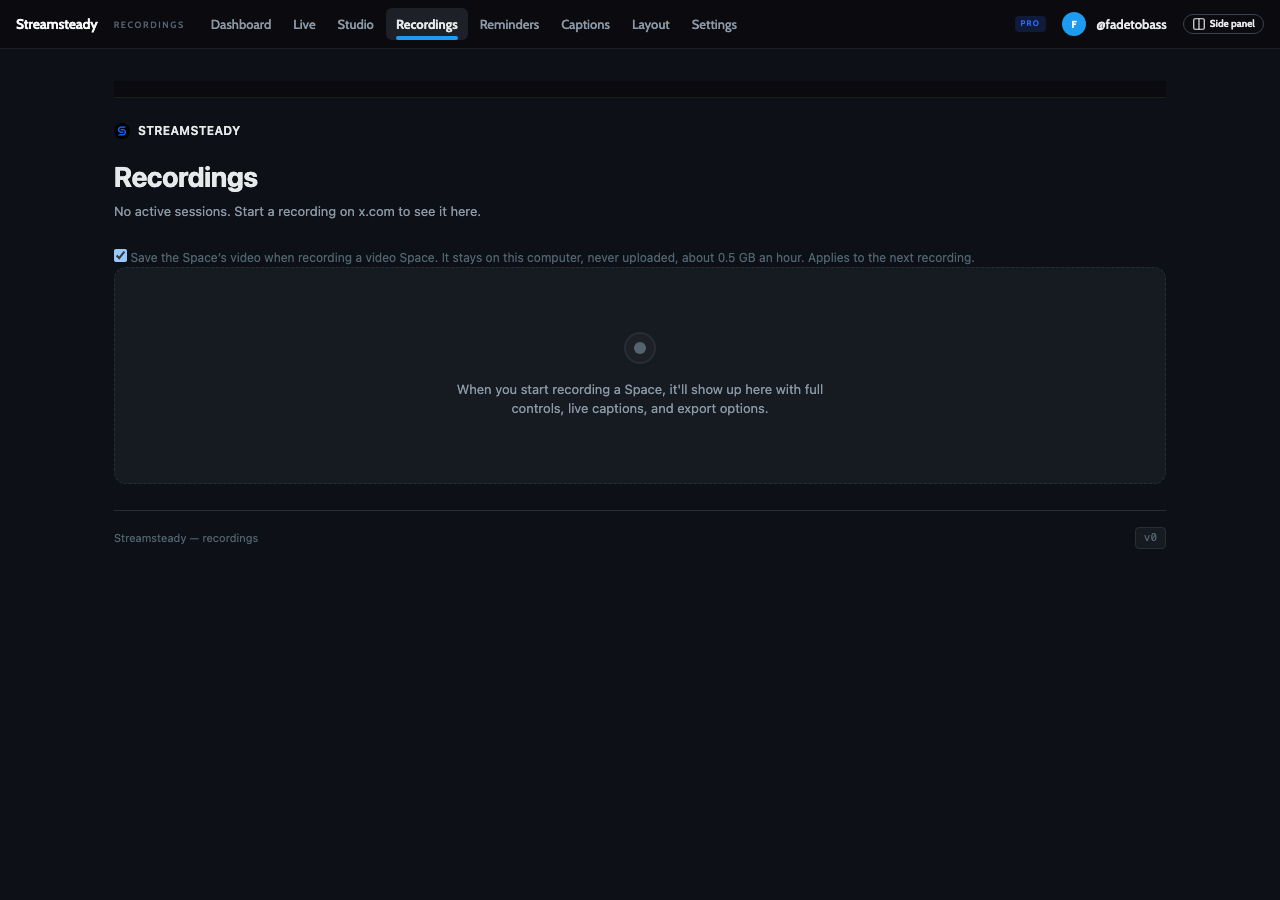The width and height of the screenshot is (1280, 900).
Task: Go to the Settings tab
Action: [714, 24]
